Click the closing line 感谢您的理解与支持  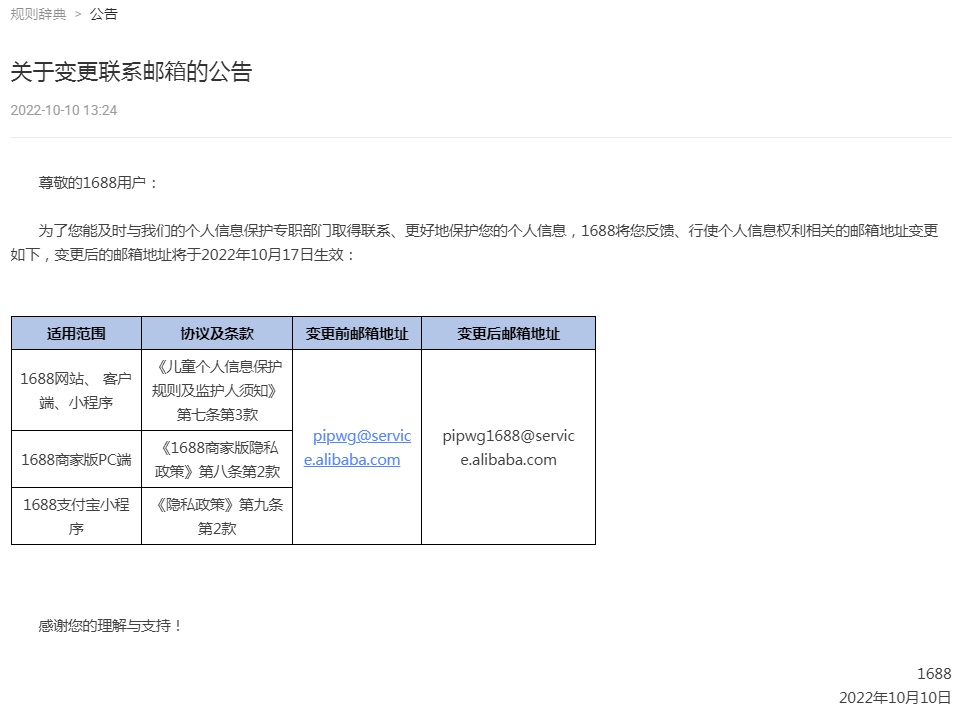point(110,625)
